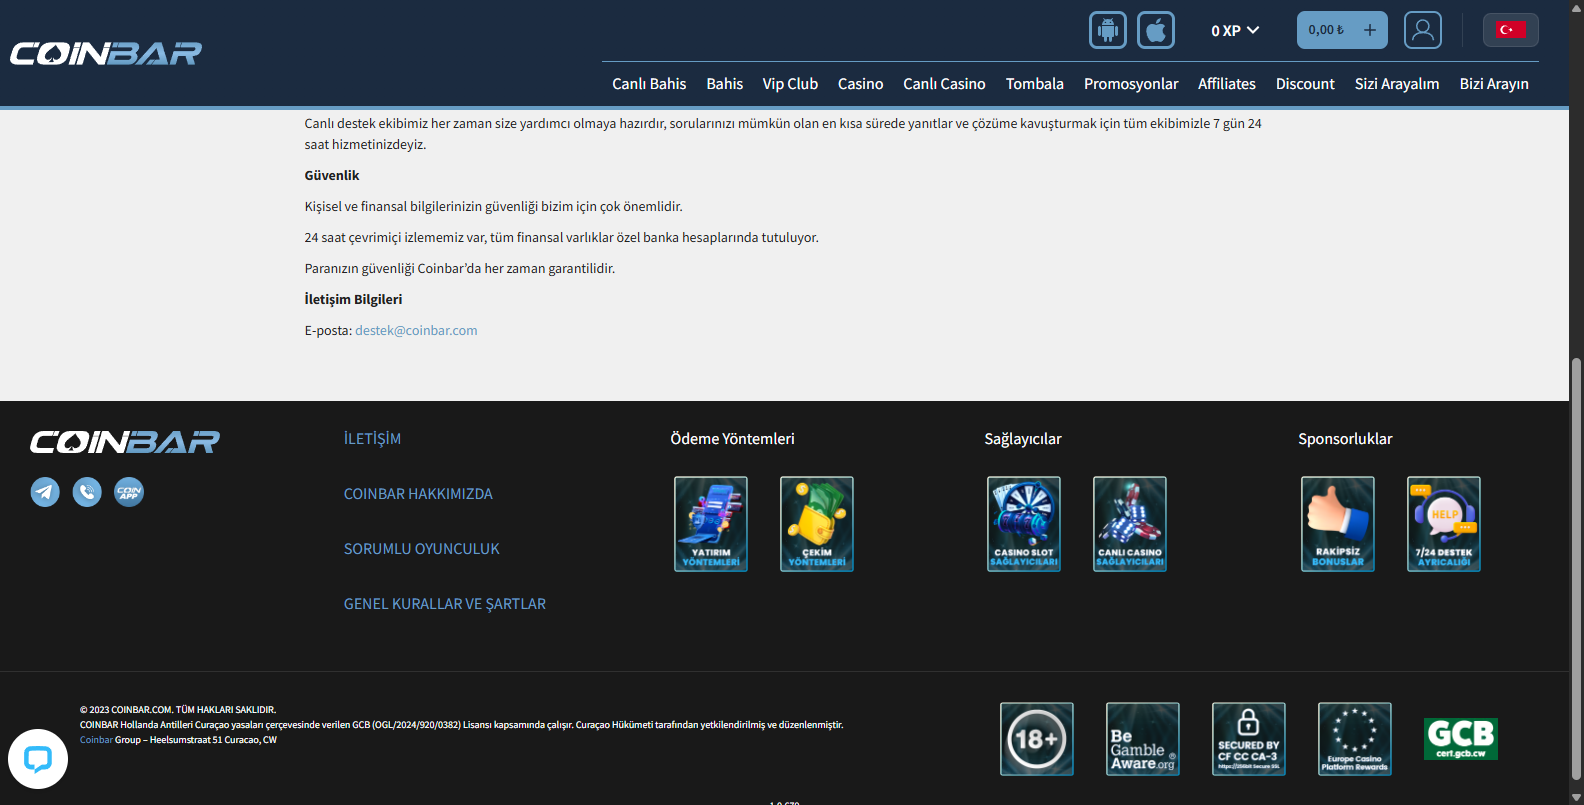The width and height of the screenshot is (1584, 805).
Task: Go to the Discount page
Action: (x=1305, y=84)
